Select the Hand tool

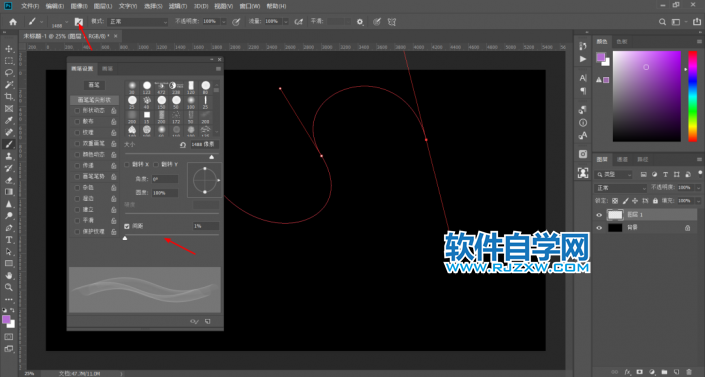(9, 275)
